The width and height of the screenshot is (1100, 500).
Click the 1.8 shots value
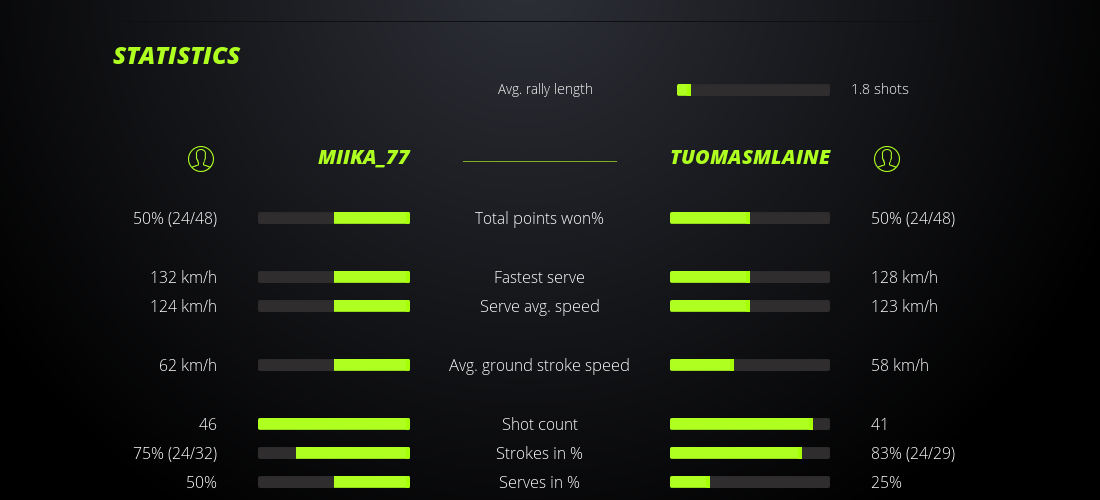tap(880, 89)
